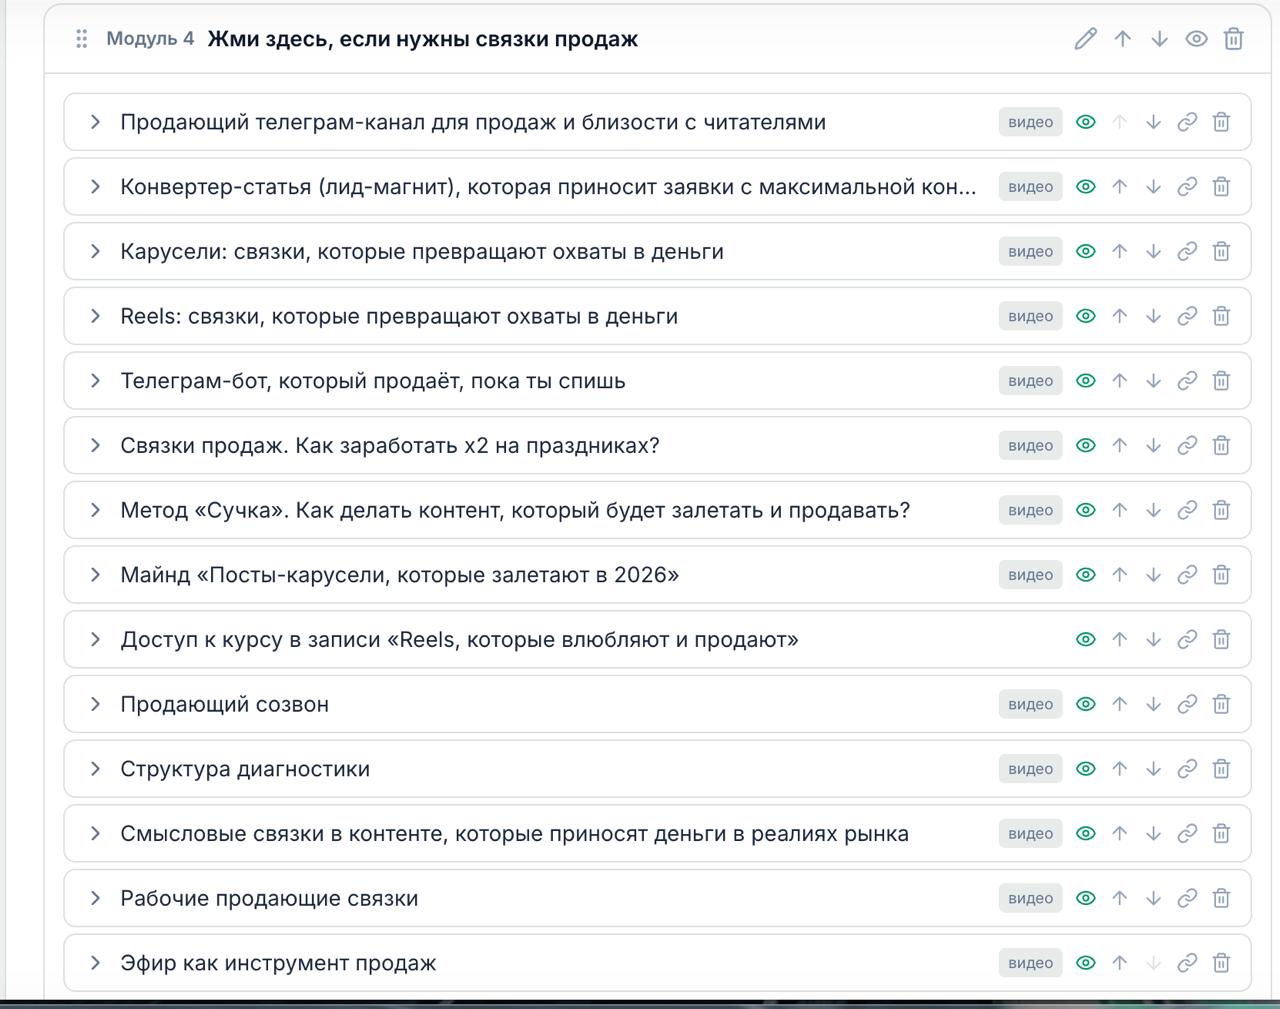Click 'видео' tag on 'Телеграм-бот' lesson
This screenshot has height=1009, width=1280.
point(1030,381)
